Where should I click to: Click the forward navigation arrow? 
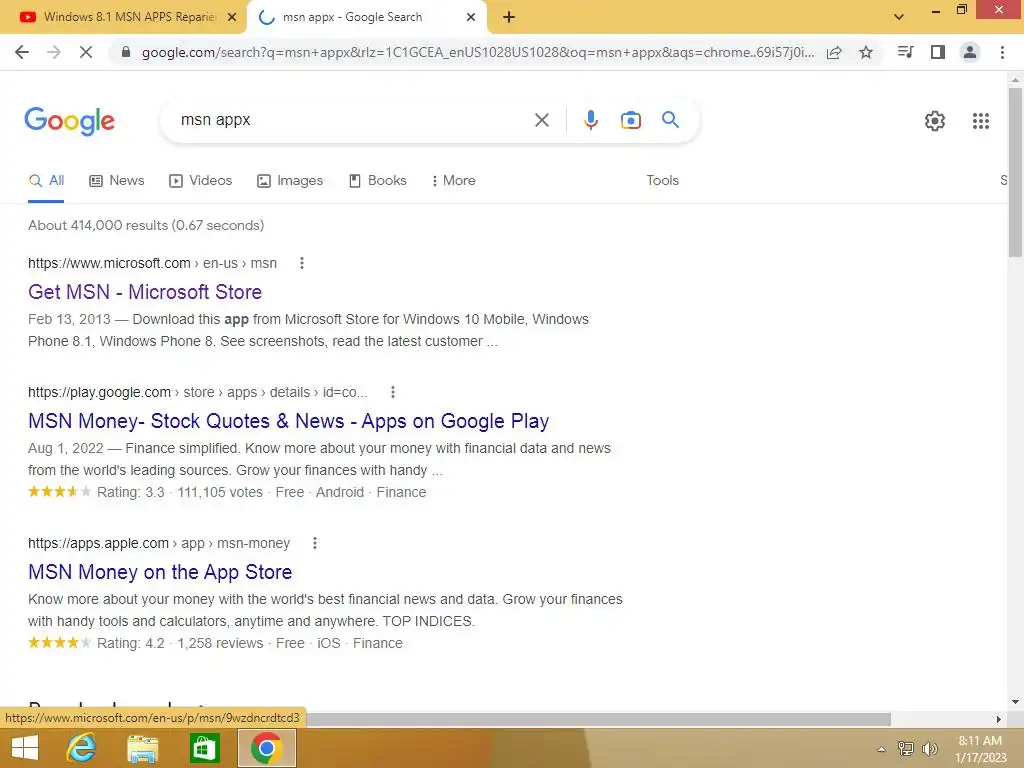point(54,52)
